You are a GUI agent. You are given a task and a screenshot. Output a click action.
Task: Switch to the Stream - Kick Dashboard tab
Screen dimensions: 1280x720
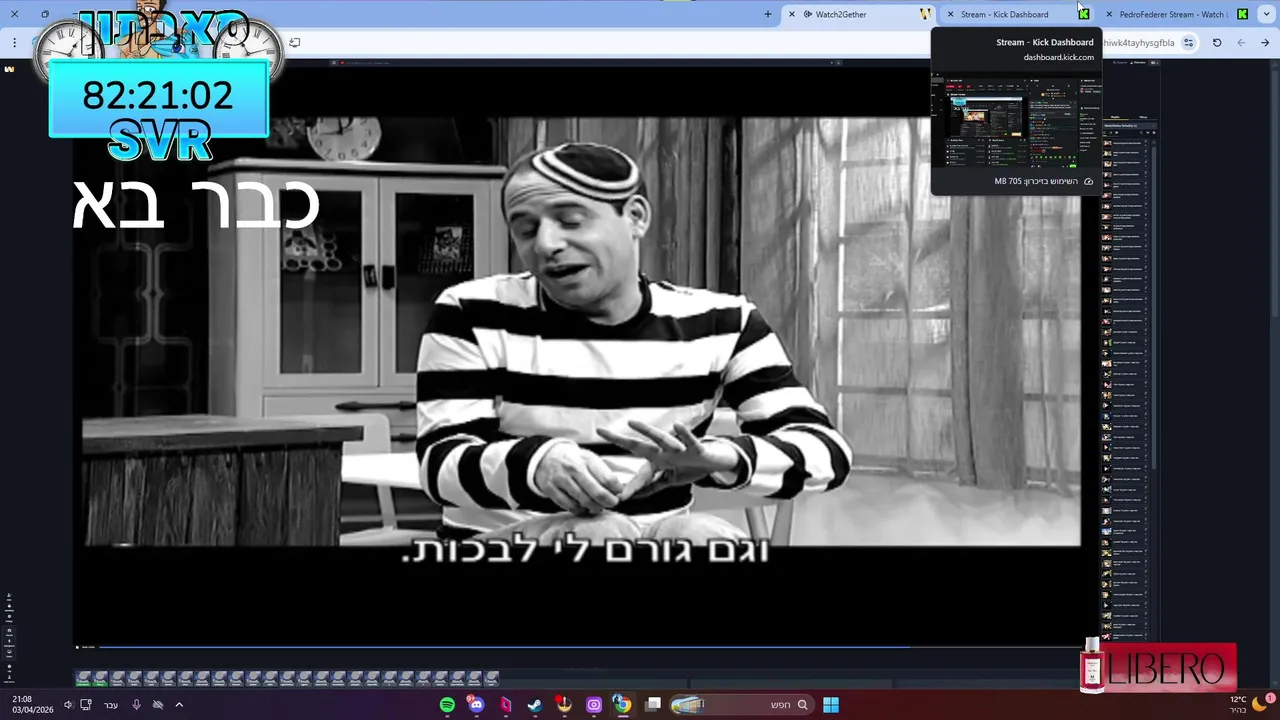pyautogui.click(x=1016, y=14)
